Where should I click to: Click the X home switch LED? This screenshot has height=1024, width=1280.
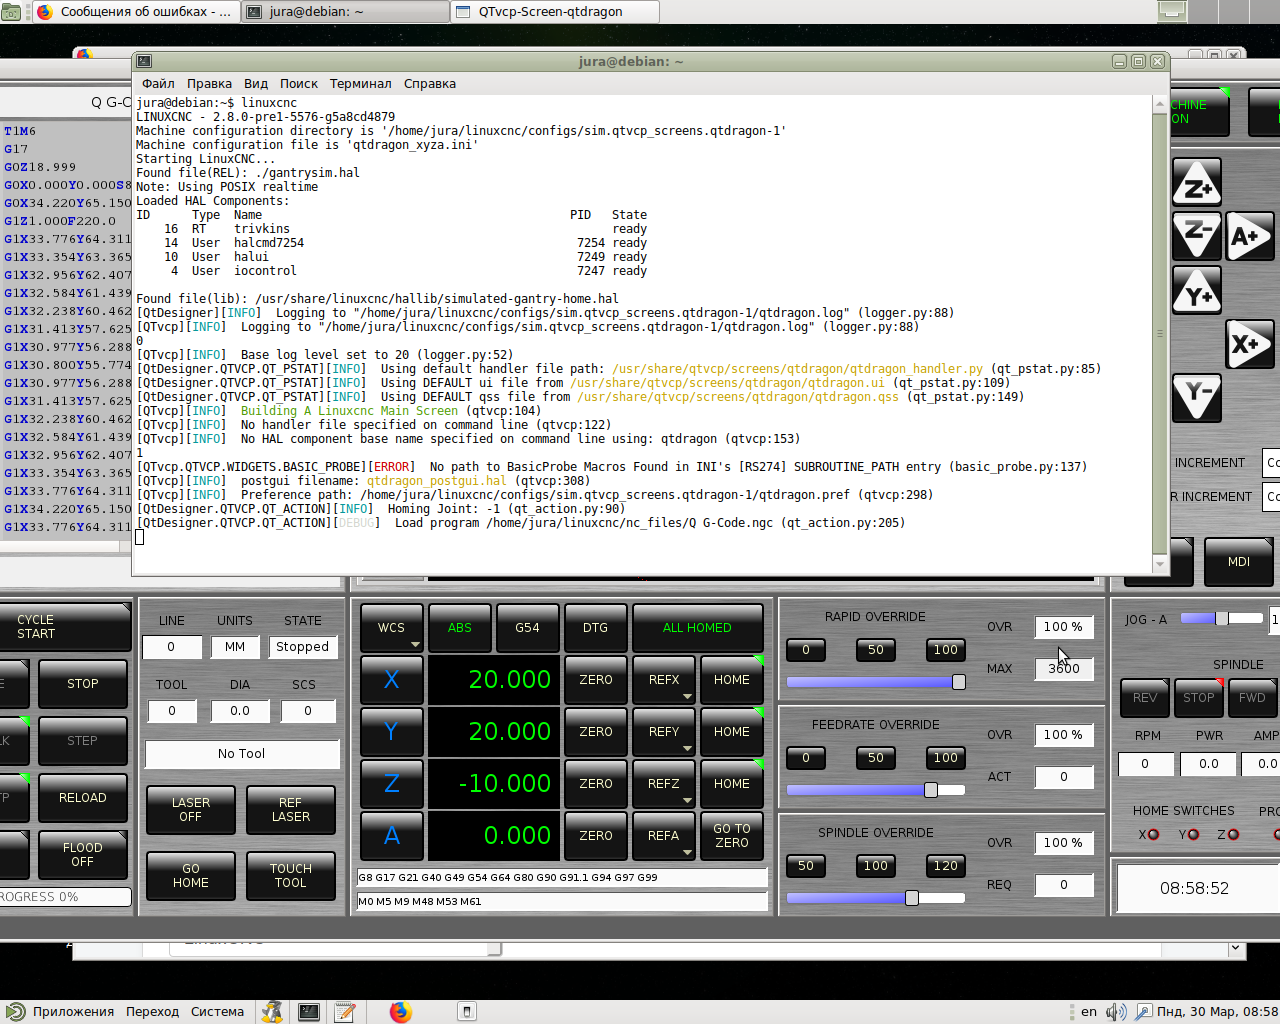1153,835
